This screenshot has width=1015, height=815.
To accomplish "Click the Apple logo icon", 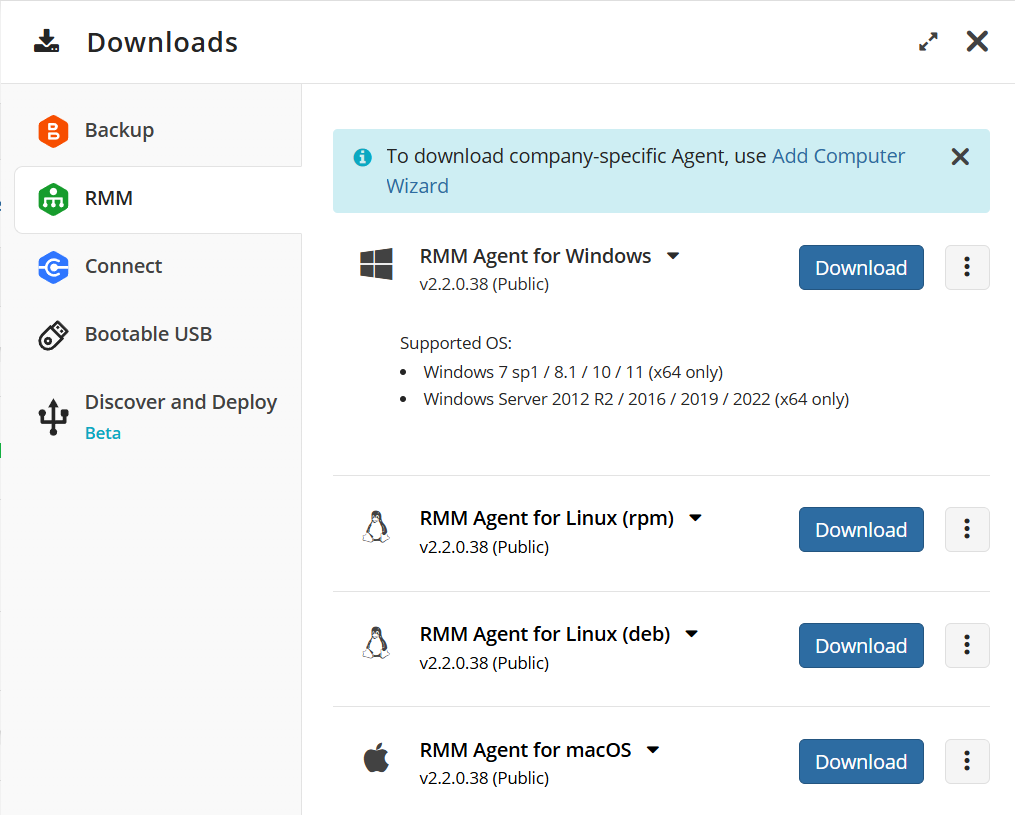I will click(x=376, y=757).
